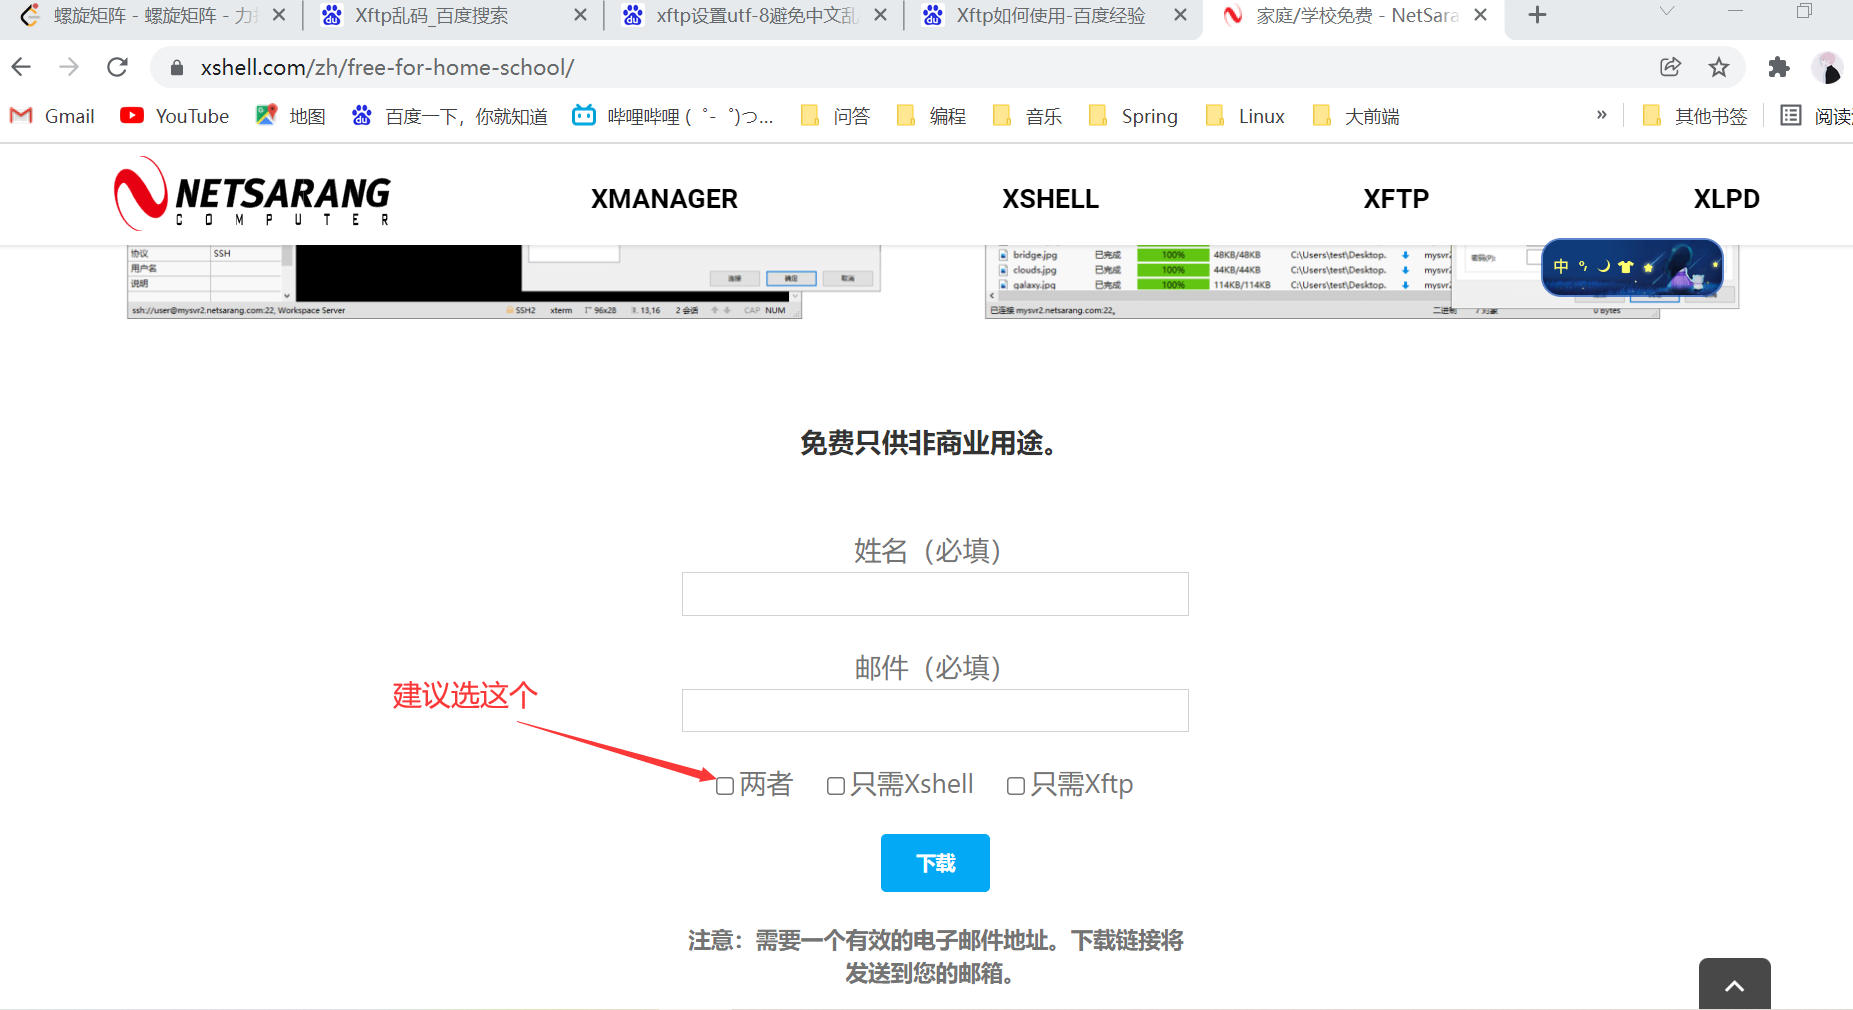Close the Xftp如何使用-百度经验 tab
Viewport: 1853px width, 1010px height.
pyautogui.click(x=1180, y=15)
